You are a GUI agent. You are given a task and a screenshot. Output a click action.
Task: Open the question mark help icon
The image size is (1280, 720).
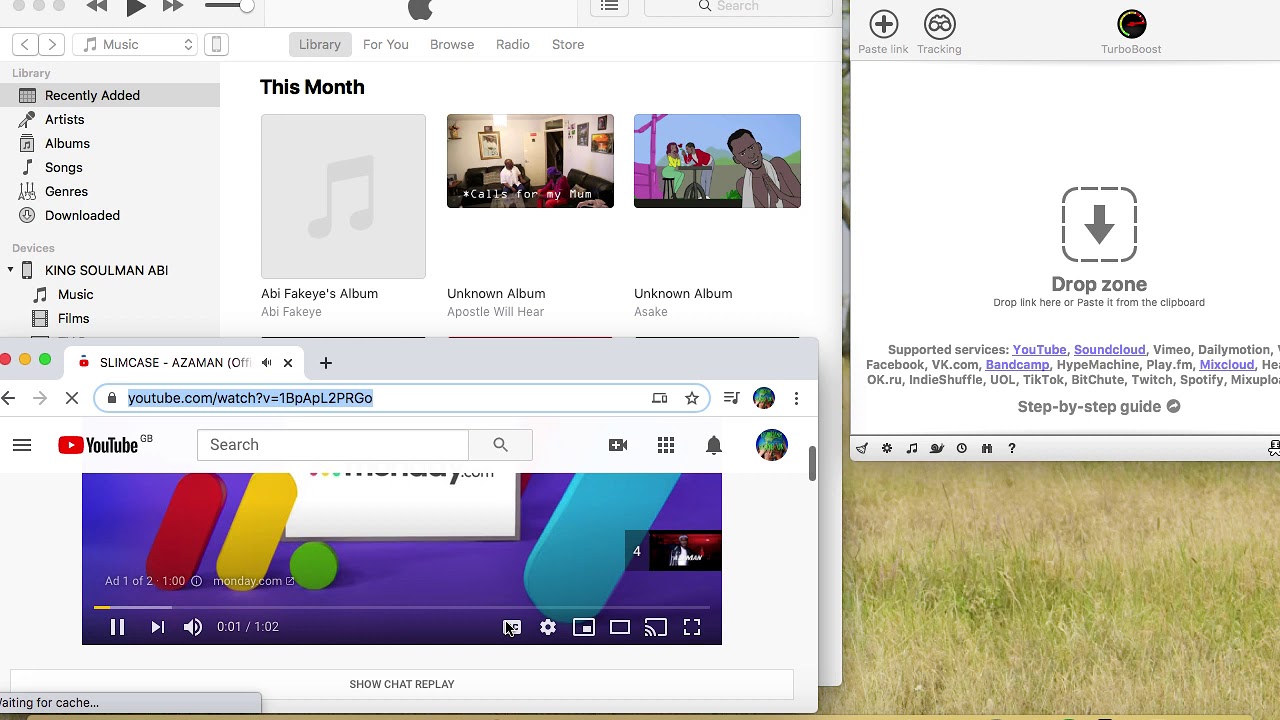[1012, 448]
